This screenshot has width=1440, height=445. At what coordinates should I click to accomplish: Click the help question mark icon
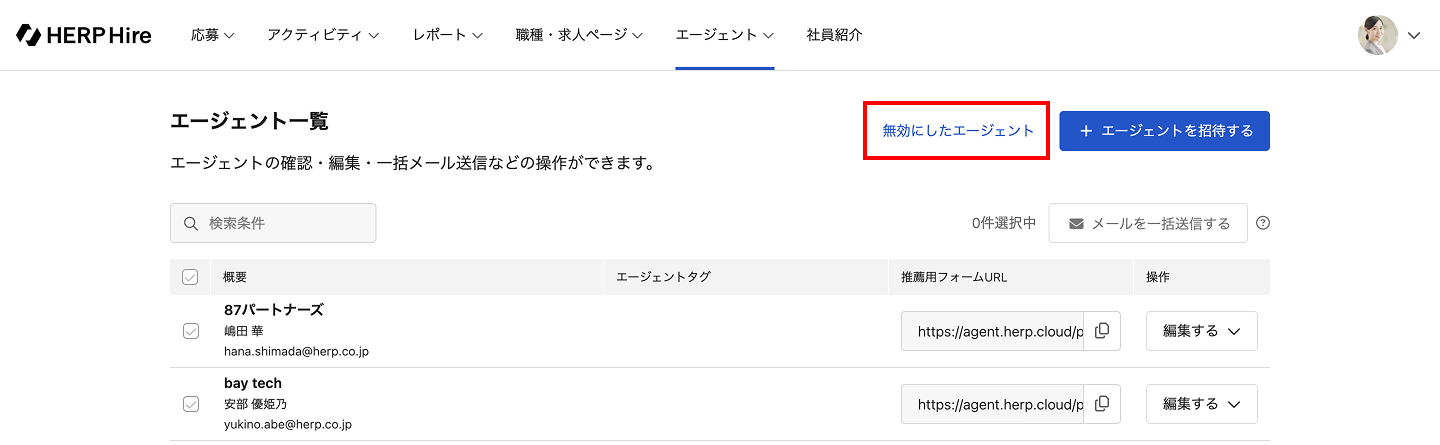pos(1263,223)
